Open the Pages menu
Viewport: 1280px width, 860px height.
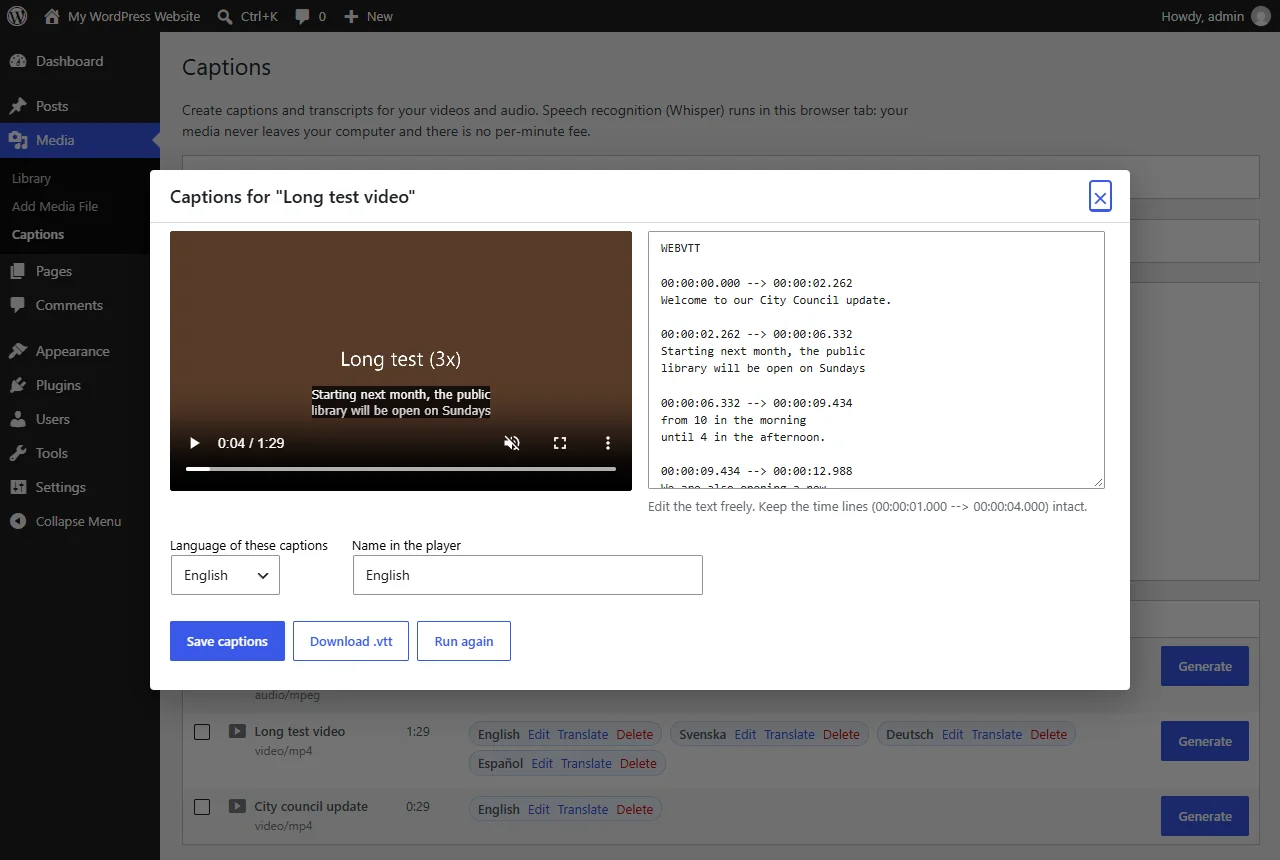click(80, 271)
